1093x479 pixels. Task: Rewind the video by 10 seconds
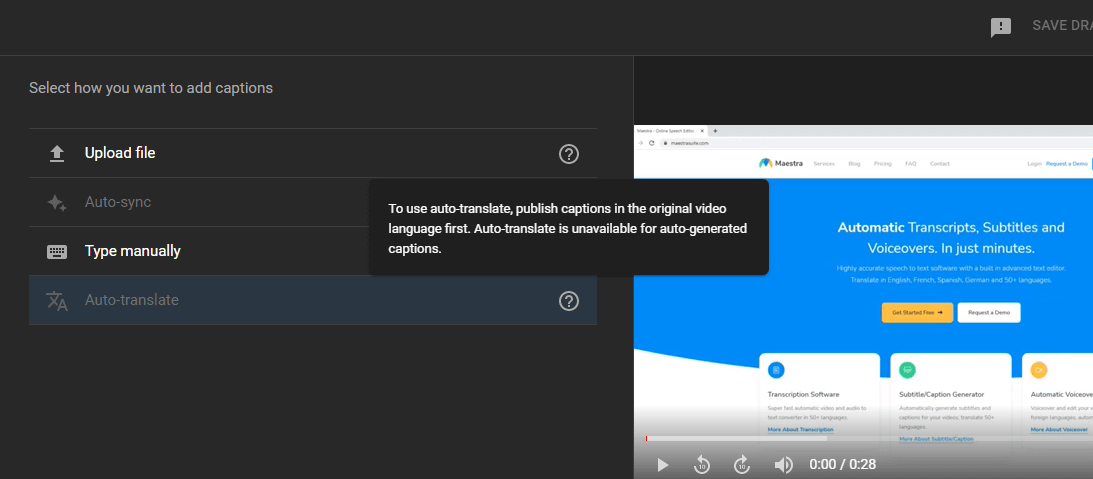pyautogui.click(x=702, y=464)
